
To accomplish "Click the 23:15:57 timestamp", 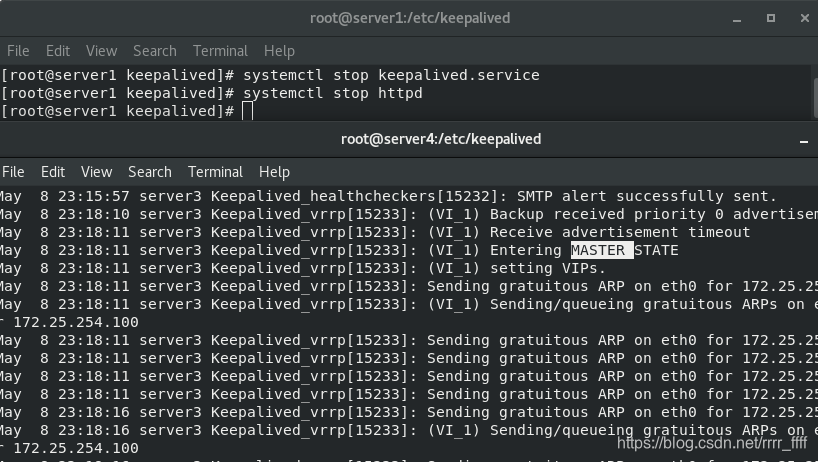I will pyautogui.click(x=93, y=197).
